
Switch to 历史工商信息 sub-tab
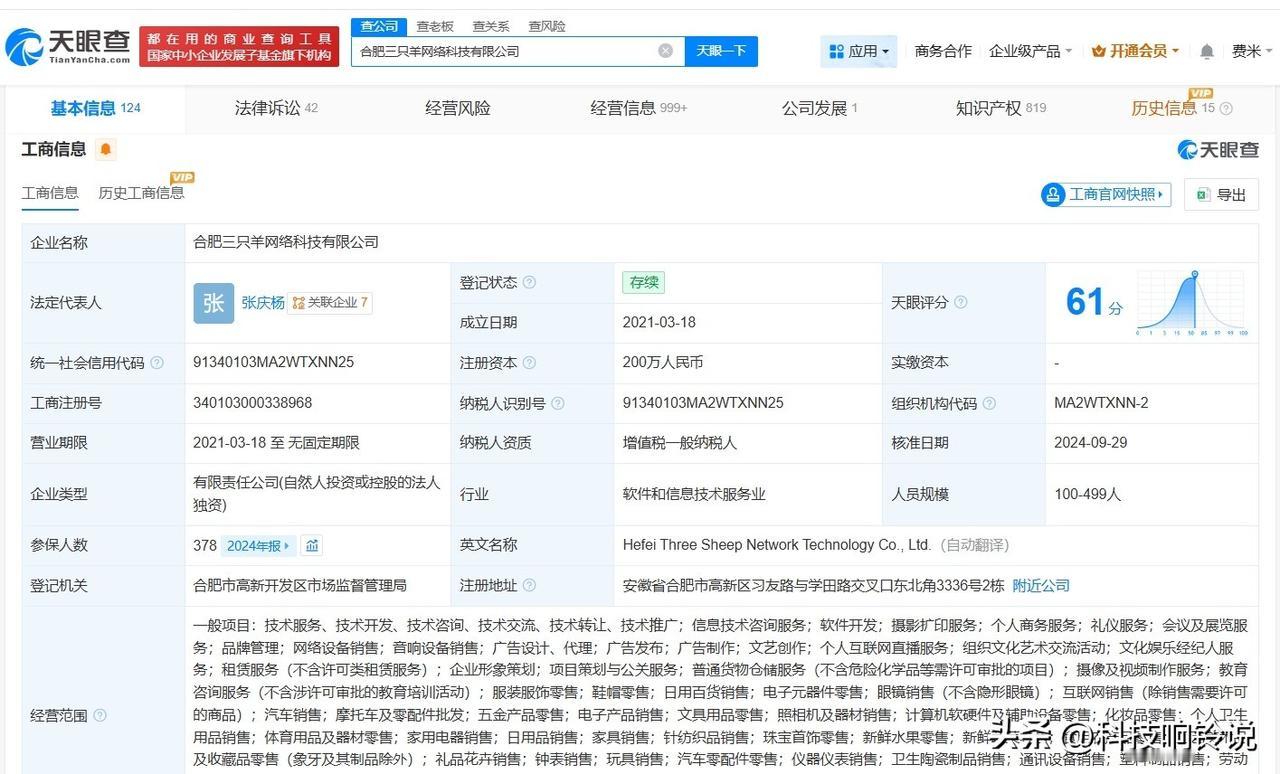(141, 193)
